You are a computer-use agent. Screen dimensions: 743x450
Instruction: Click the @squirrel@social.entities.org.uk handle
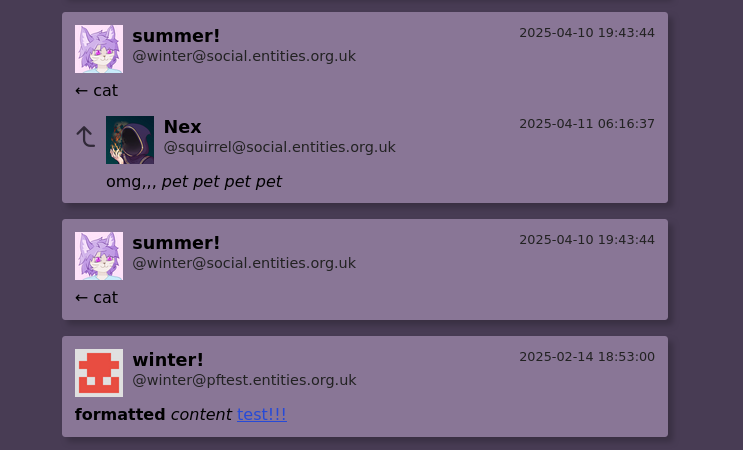click(280, 147)
